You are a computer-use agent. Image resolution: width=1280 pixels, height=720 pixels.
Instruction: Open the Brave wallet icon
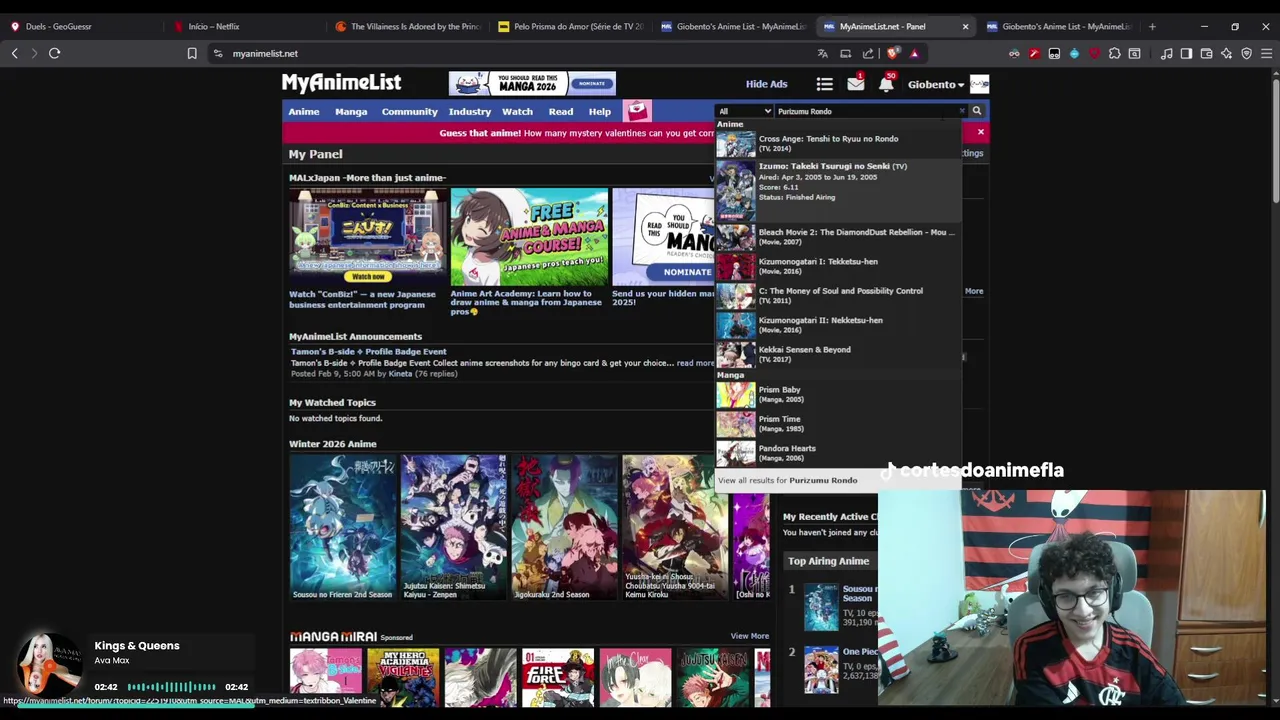pos(1206,53)
